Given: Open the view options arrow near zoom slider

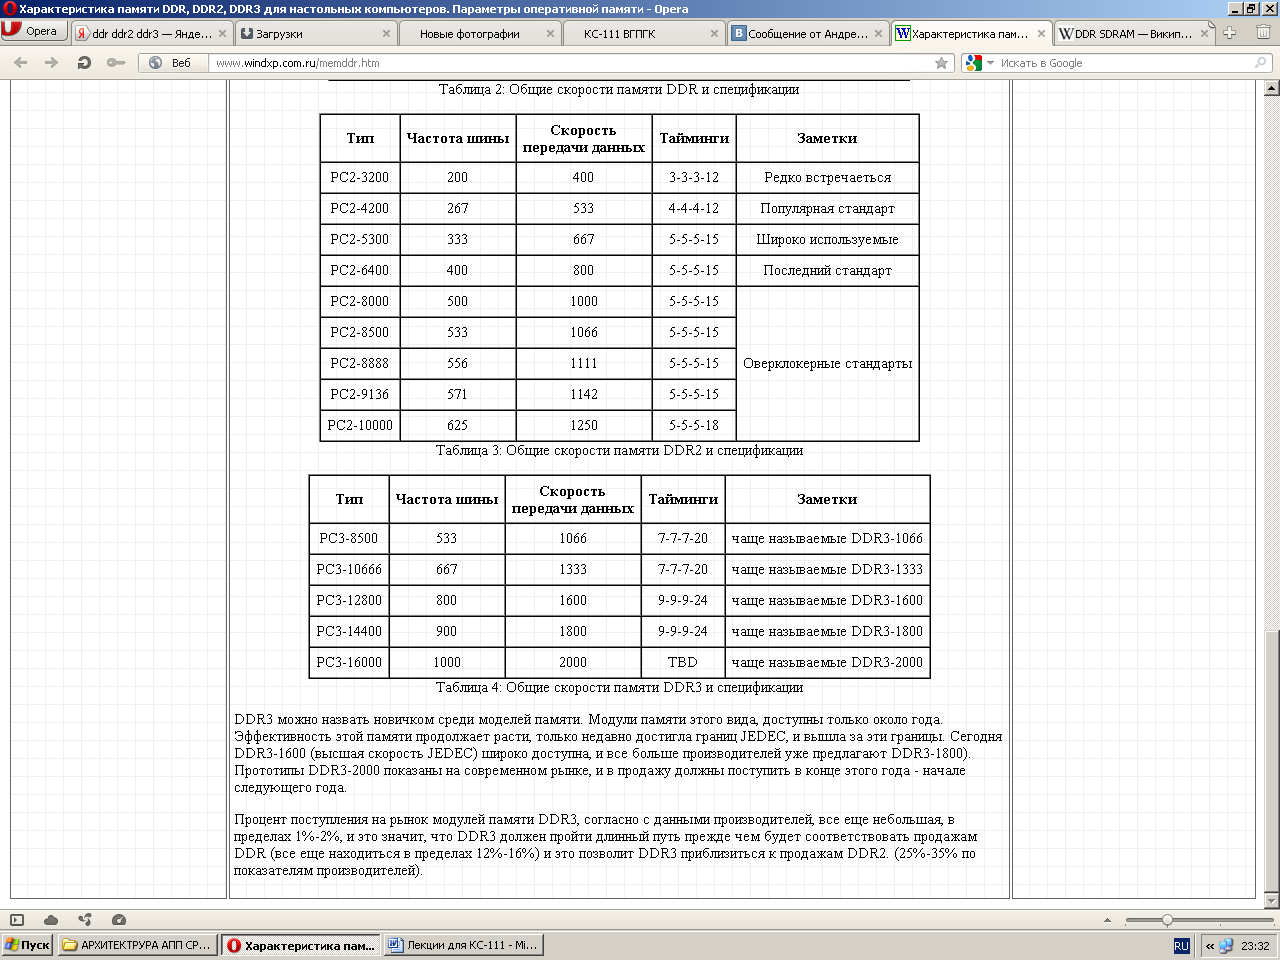Looking at the screenshot, I should pos(1107,920).
